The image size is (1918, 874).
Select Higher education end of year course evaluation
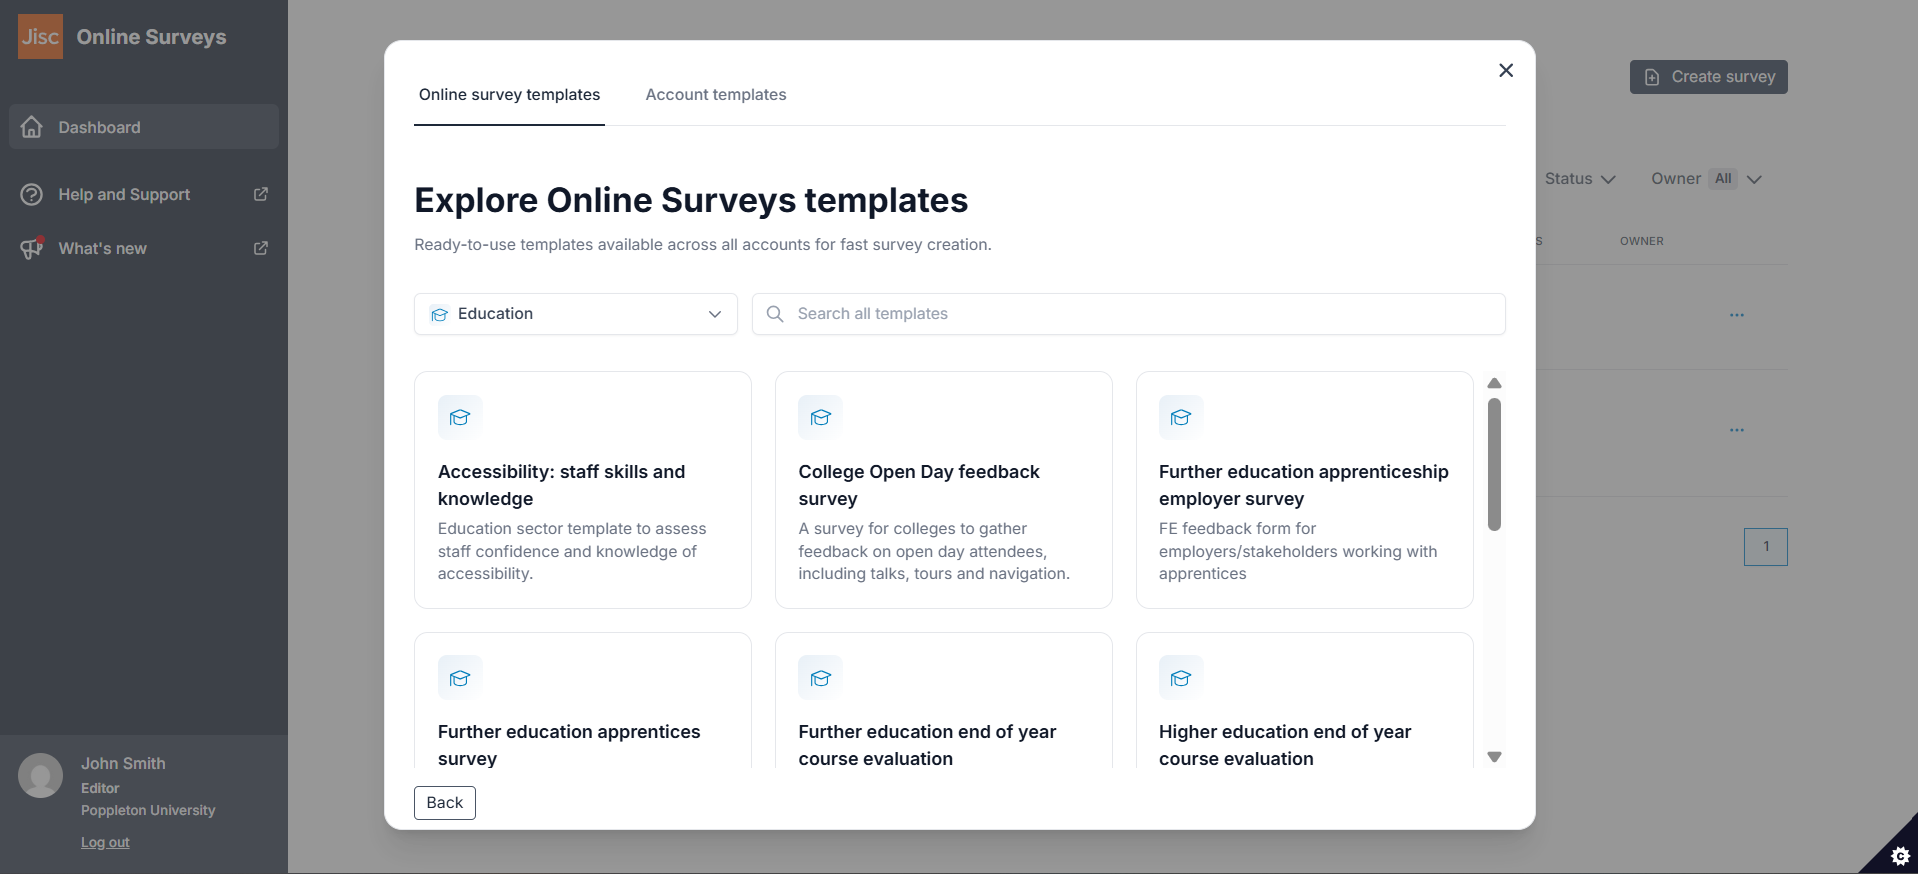coord(1305,701)
